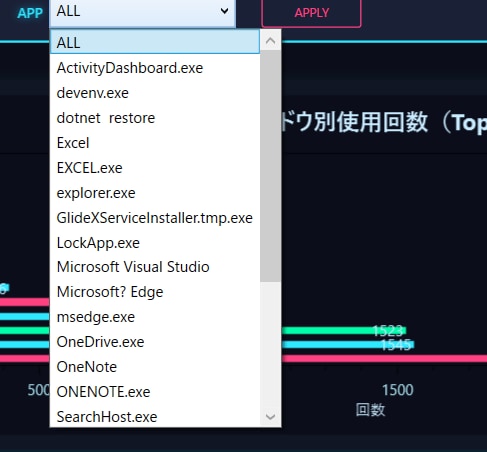Pick dotnet restore from the list
The width and height of the screenshot is (487, 452).
(x=155, y=118)
